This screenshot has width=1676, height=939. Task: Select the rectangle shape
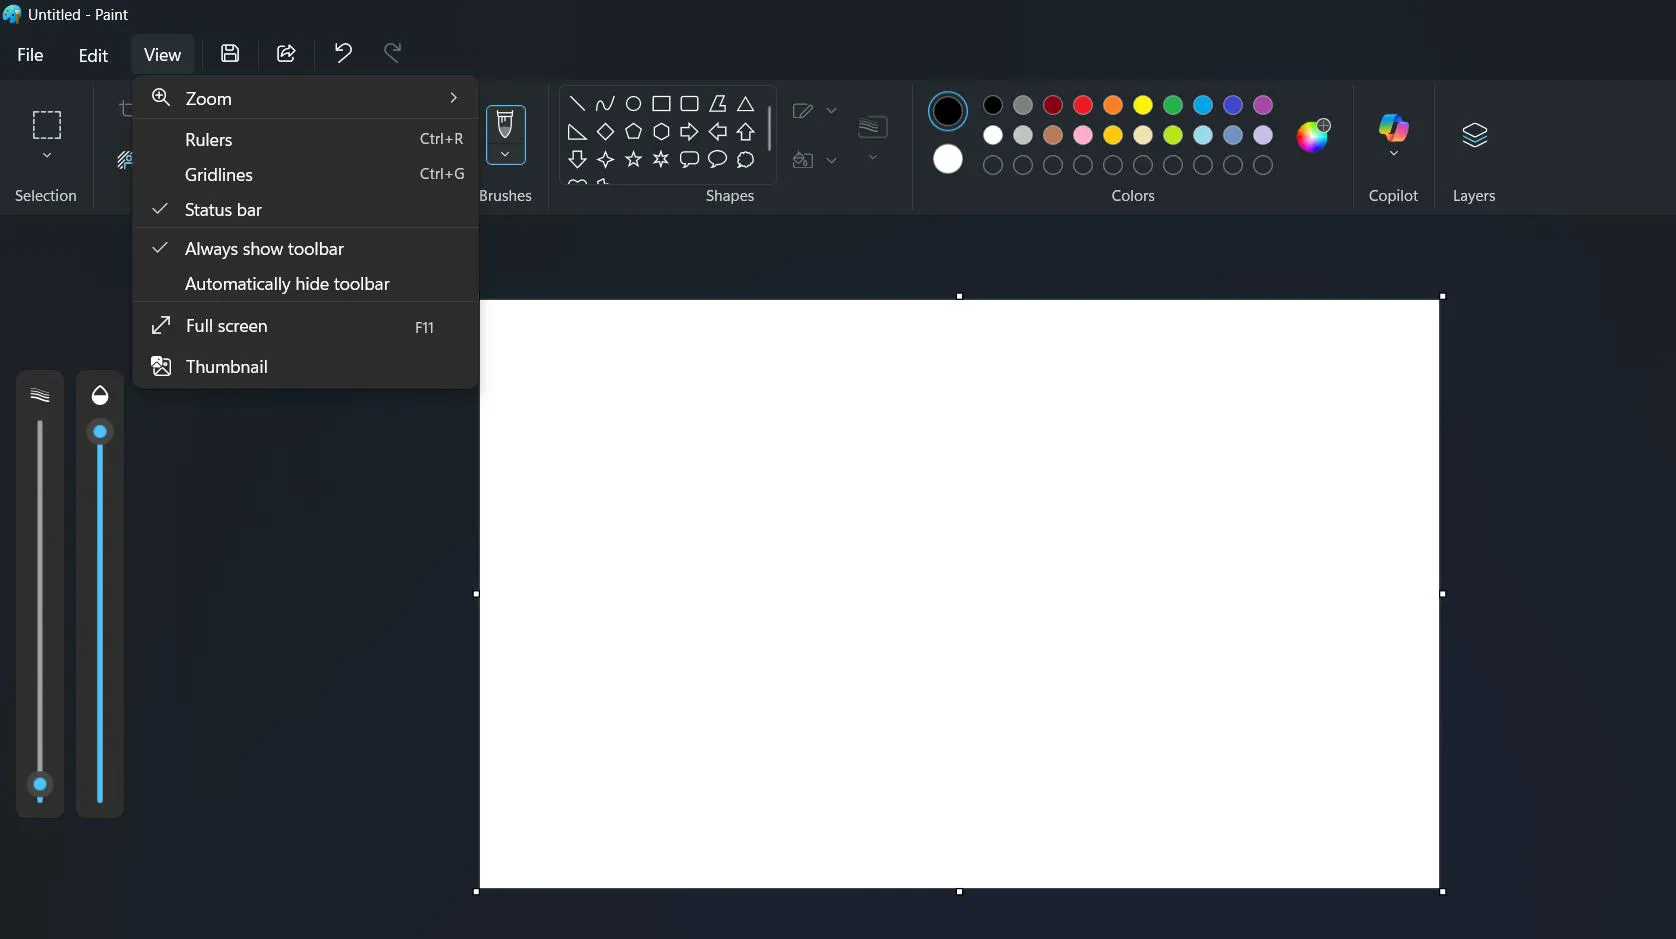coord(661,104)
